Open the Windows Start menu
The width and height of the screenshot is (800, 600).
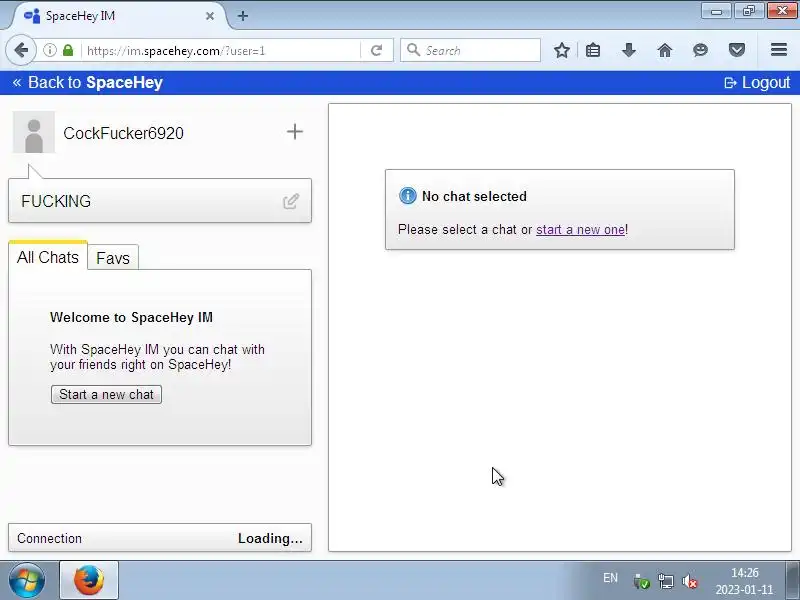click(27, 581)
